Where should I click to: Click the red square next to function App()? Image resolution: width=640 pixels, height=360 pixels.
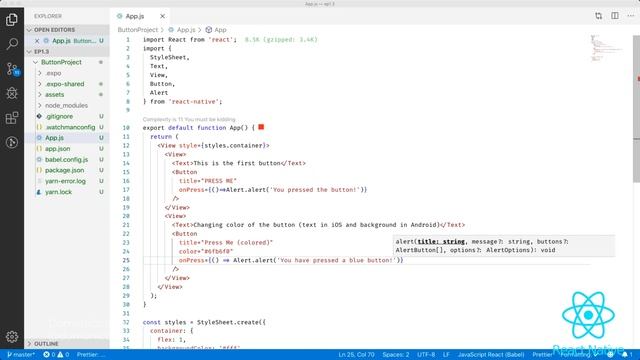coord(261,127)
